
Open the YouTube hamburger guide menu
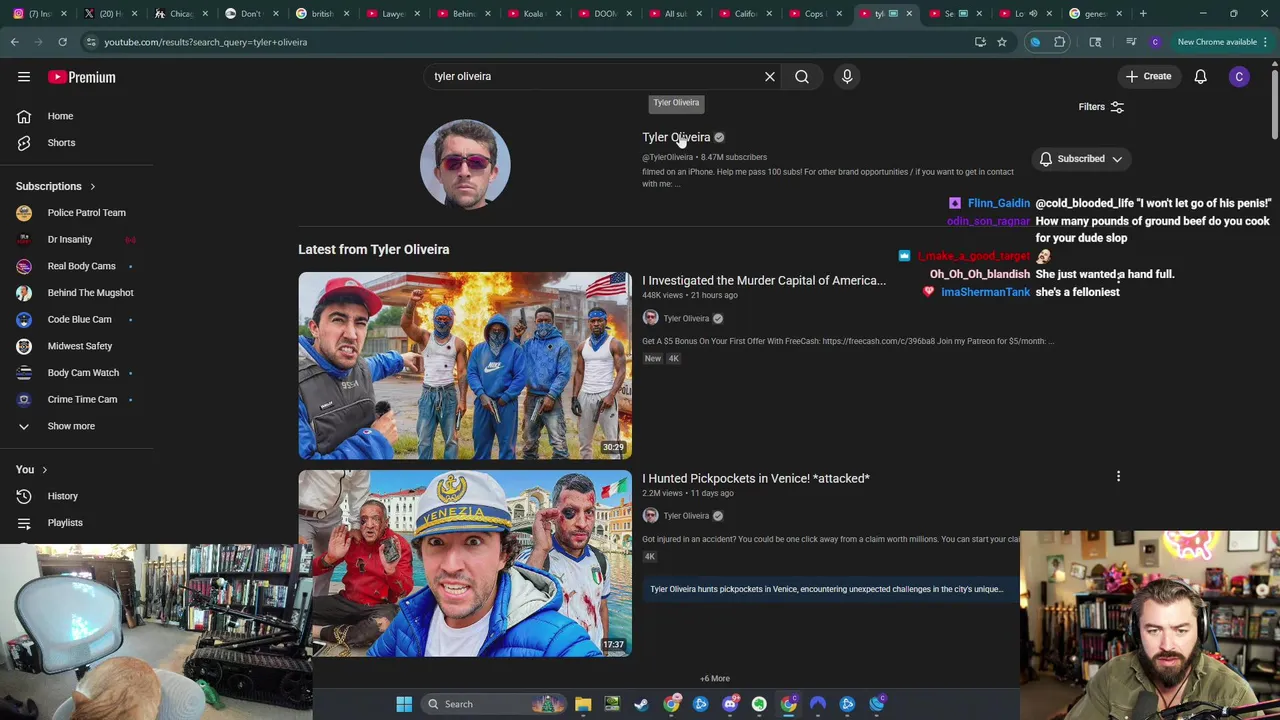click(24, 77)
